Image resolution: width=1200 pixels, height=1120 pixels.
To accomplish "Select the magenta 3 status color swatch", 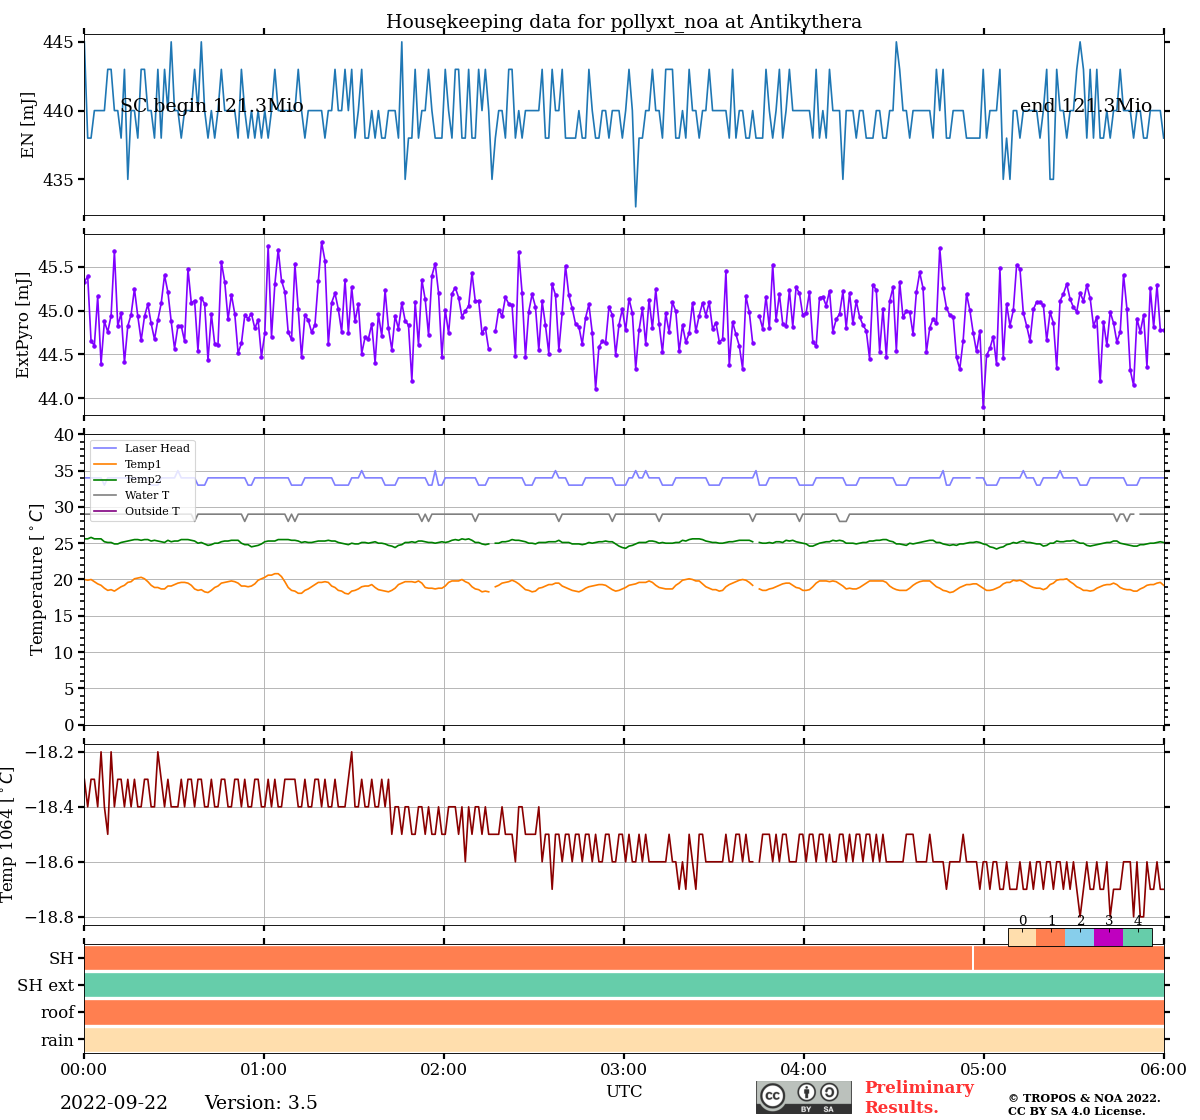I will 1109,937.
